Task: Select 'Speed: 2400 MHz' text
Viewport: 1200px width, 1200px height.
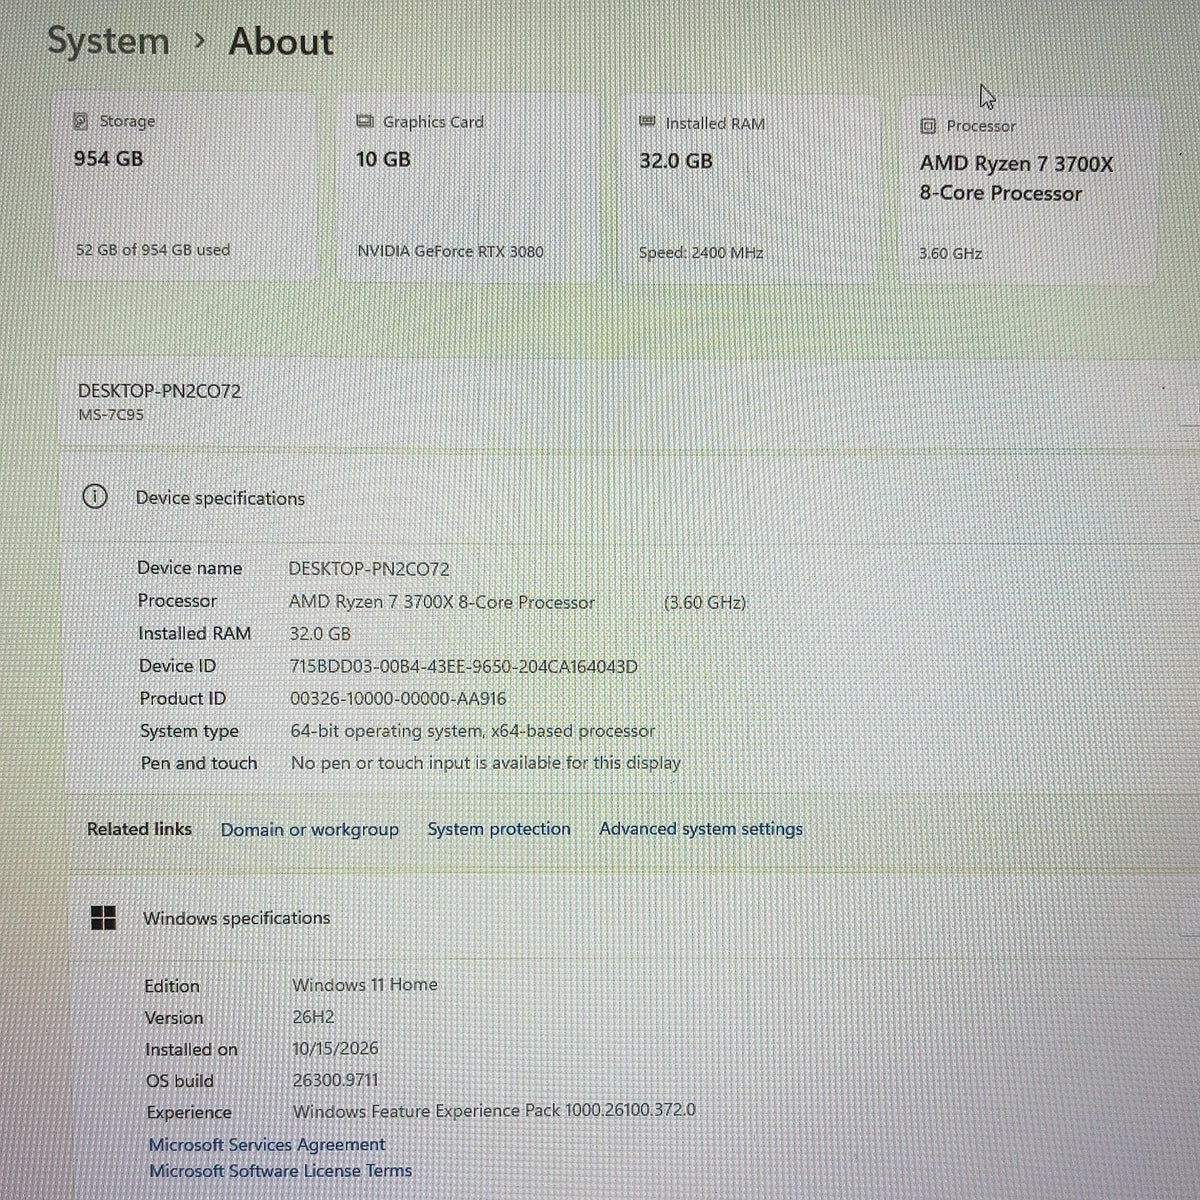Action: tap(701, 252)
